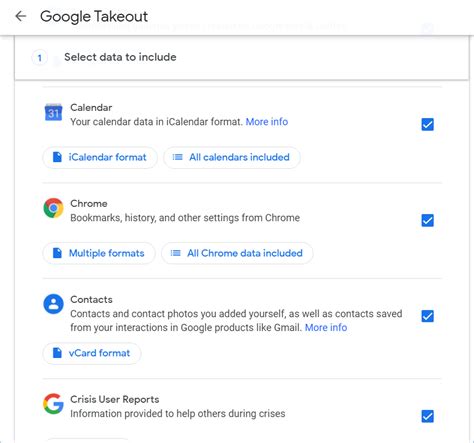The width and height of the screenshot is (474, 443).
Task: Click the Google Calendar icon
Action: pyautogui.click(x=53, y=112)
